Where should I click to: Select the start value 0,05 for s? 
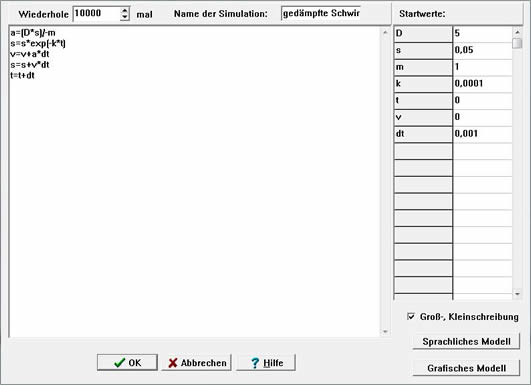click(482, 50)
